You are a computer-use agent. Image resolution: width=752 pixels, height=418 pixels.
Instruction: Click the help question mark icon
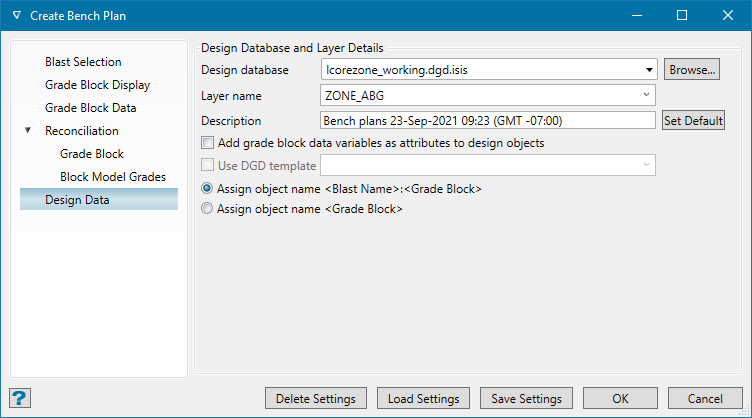20,397
